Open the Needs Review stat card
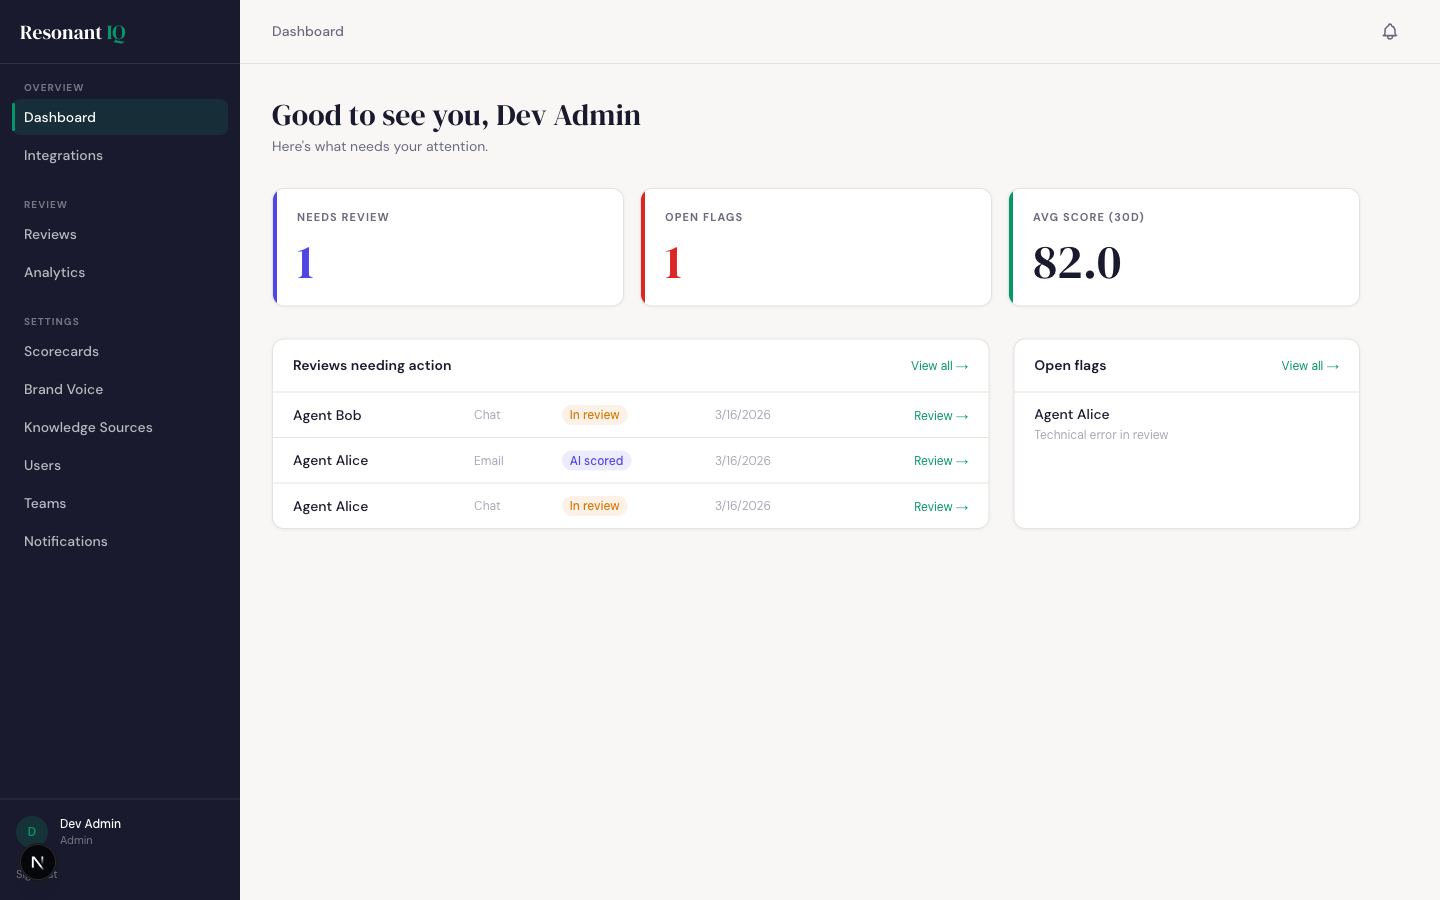The image size is (1440, 900). click(448, 247)
